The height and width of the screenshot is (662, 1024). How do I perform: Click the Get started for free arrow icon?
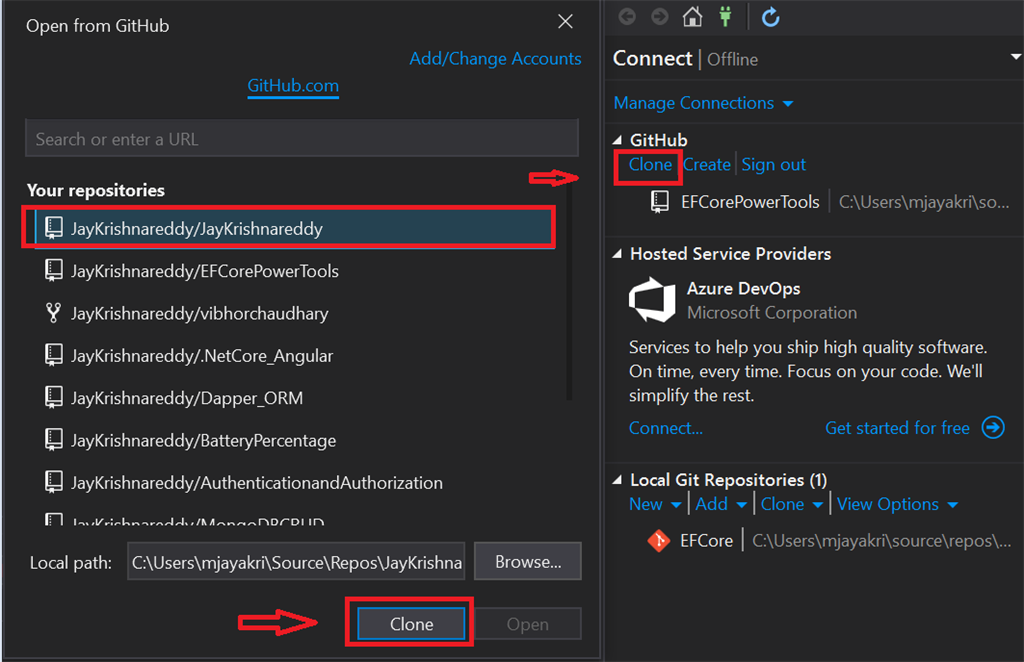pyautogui.click(x=993, y=428)
